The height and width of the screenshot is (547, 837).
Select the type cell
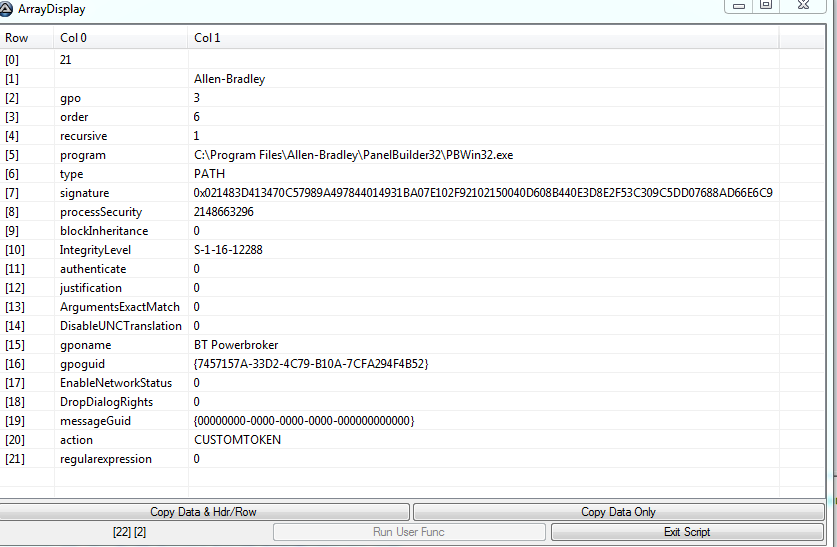(72, 174)
